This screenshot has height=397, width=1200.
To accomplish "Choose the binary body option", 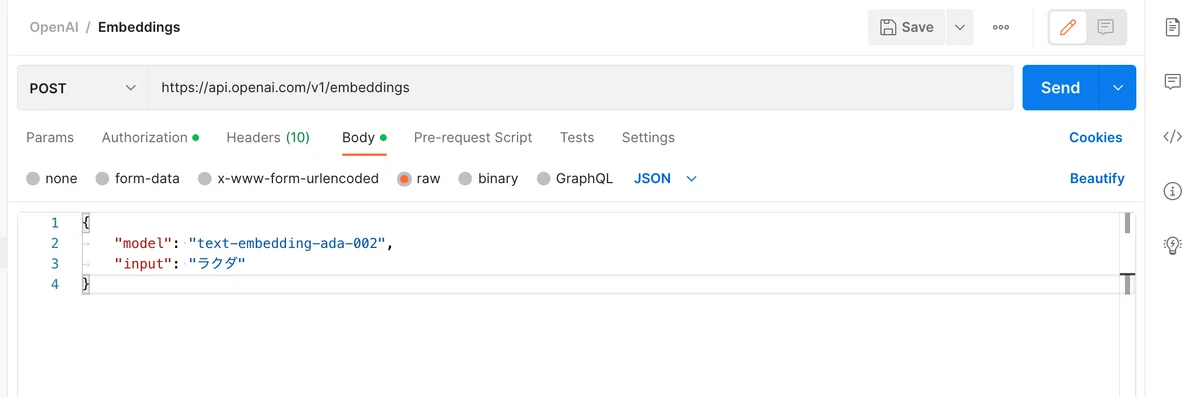I will coord(488,179).
